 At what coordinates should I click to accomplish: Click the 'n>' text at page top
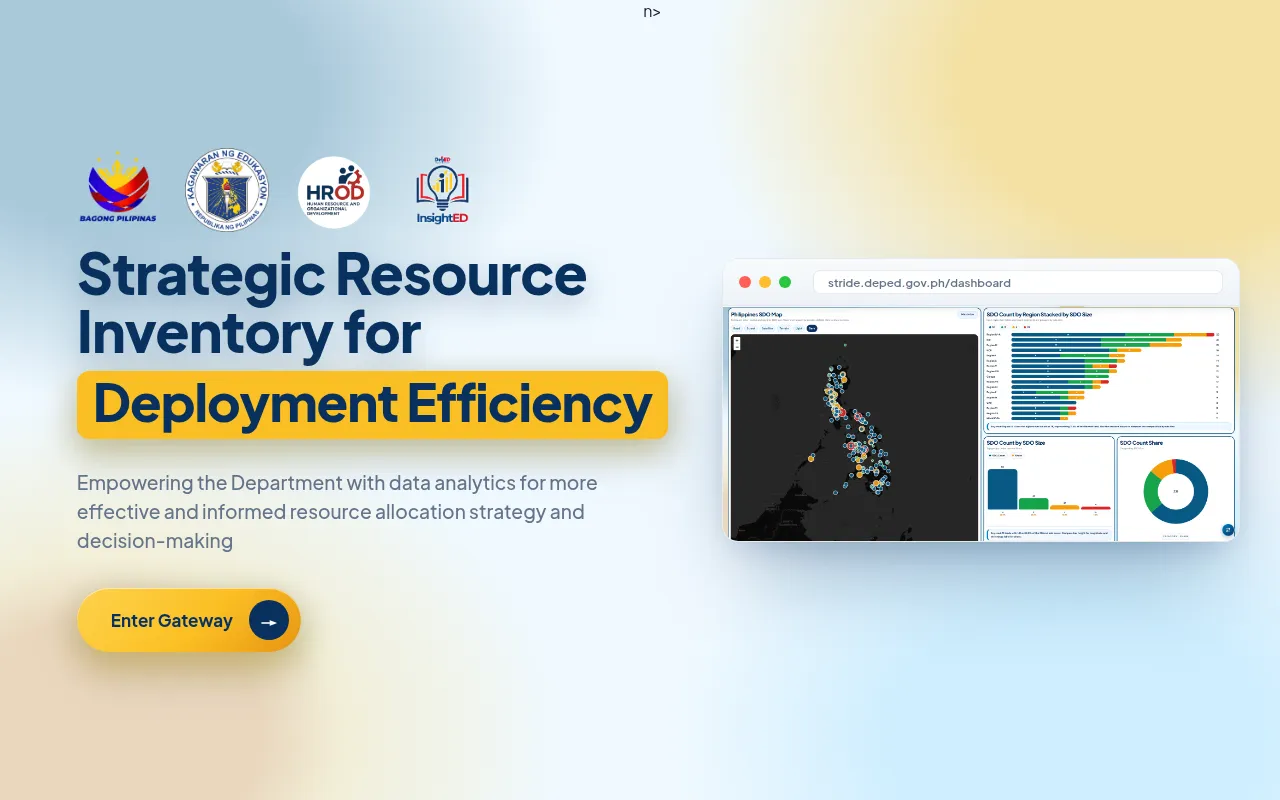652,12
